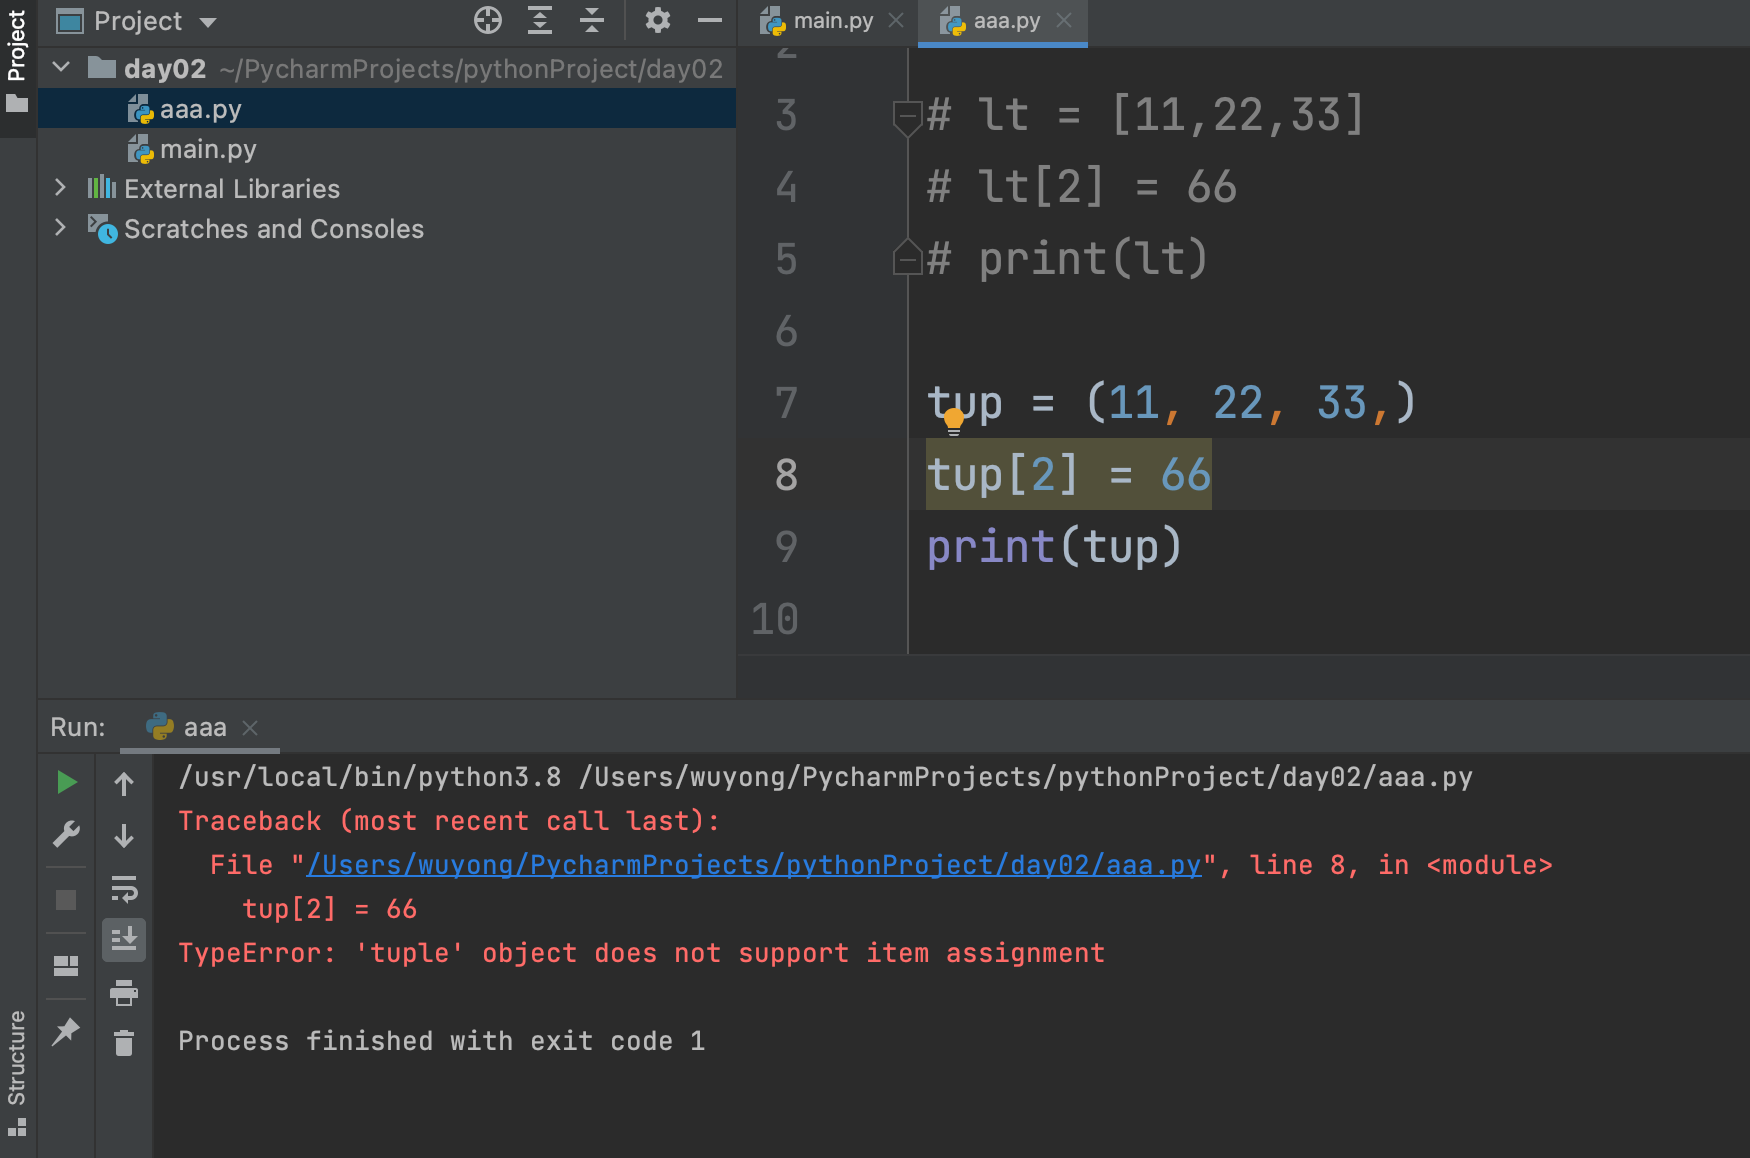This screenshot has width=1750, height=1158.
Task: Click the Expand All icon in Project toolbar
Action: pyautogui.click(x=540, y=20)
